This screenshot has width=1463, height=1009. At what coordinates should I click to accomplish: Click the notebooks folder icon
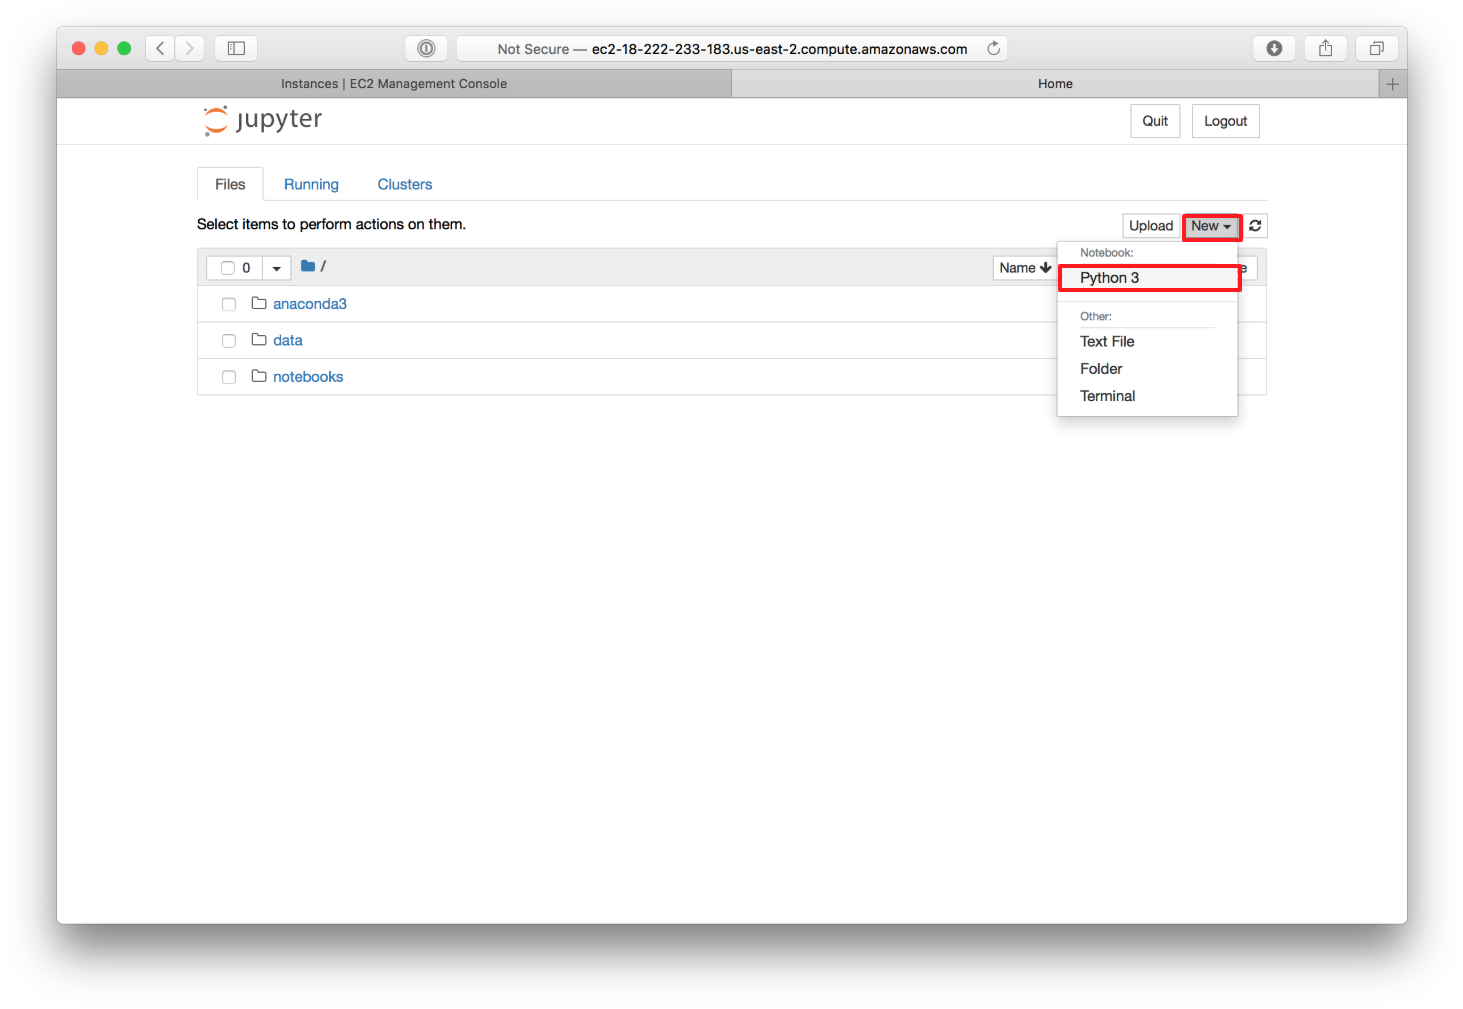259,376
